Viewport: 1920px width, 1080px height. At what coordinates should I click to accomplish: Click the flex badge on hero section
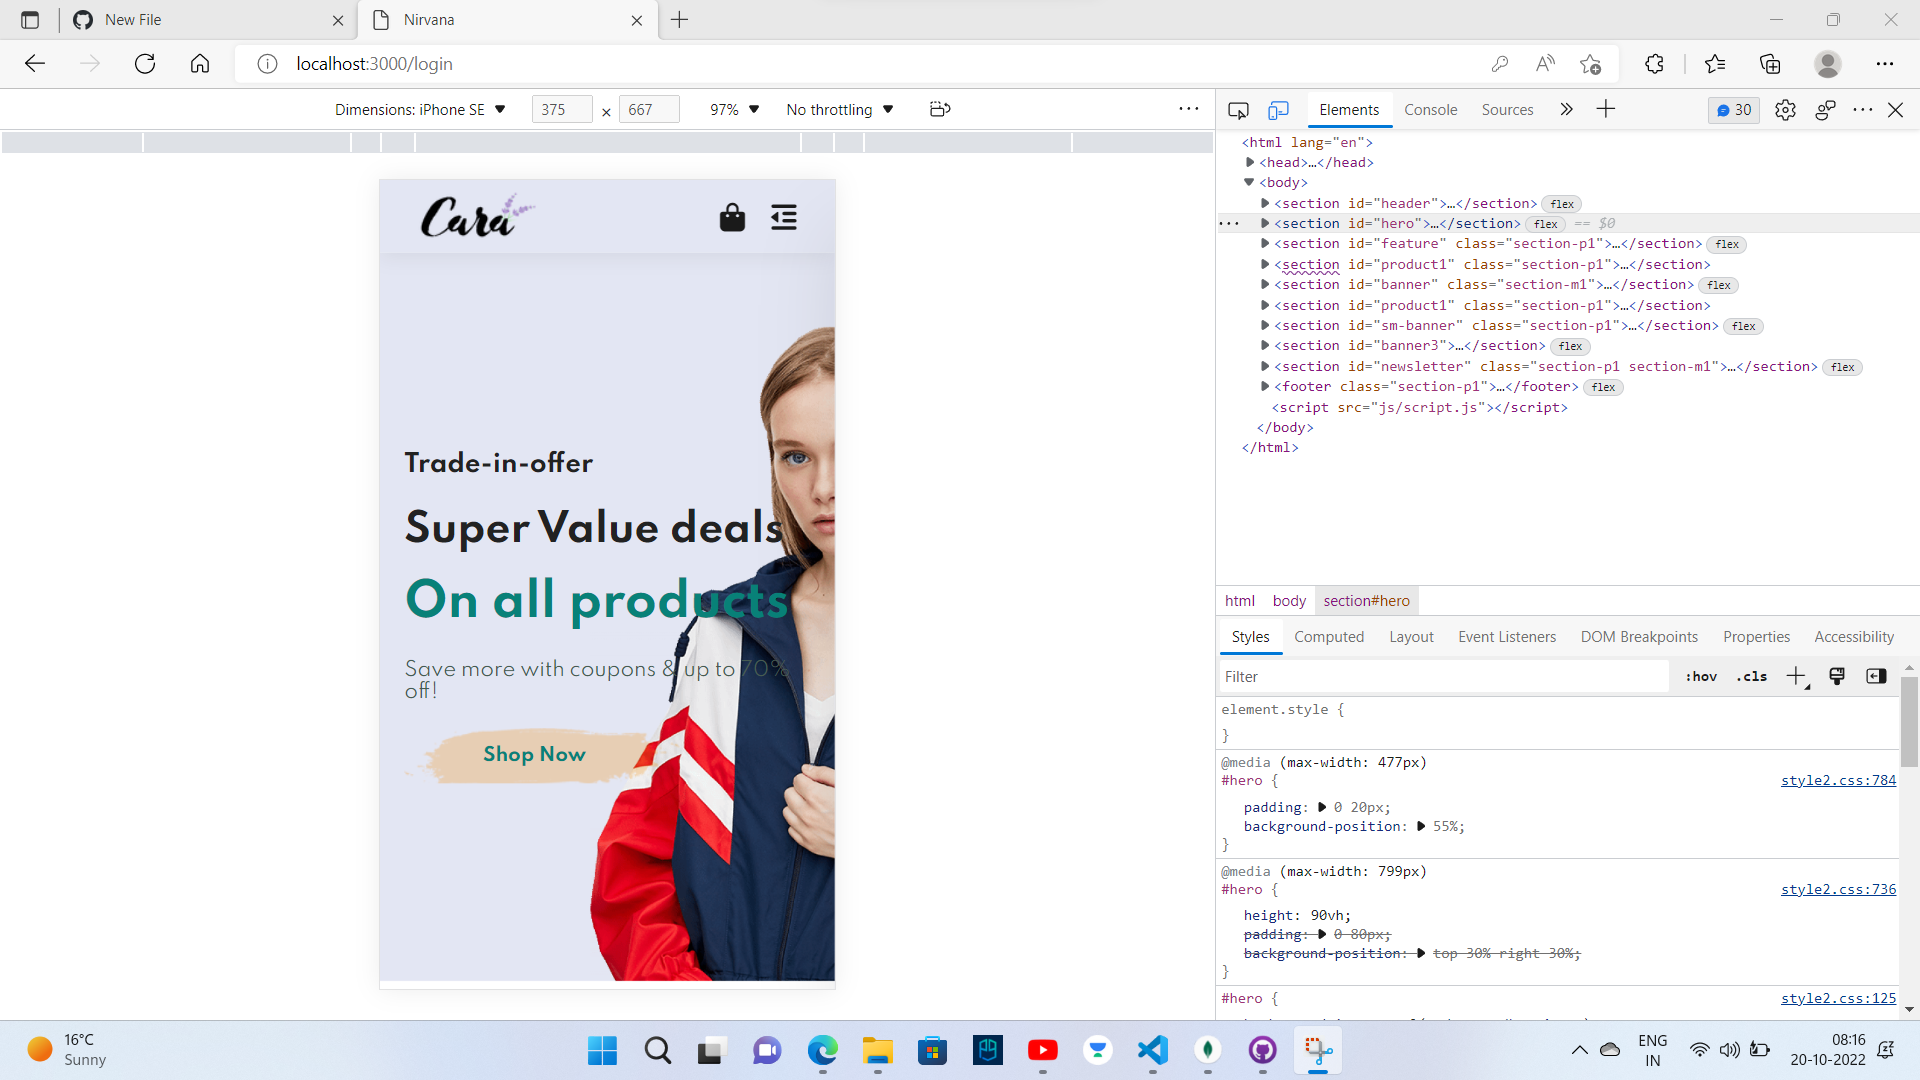pyautogui.click(x=1545, y=224)
